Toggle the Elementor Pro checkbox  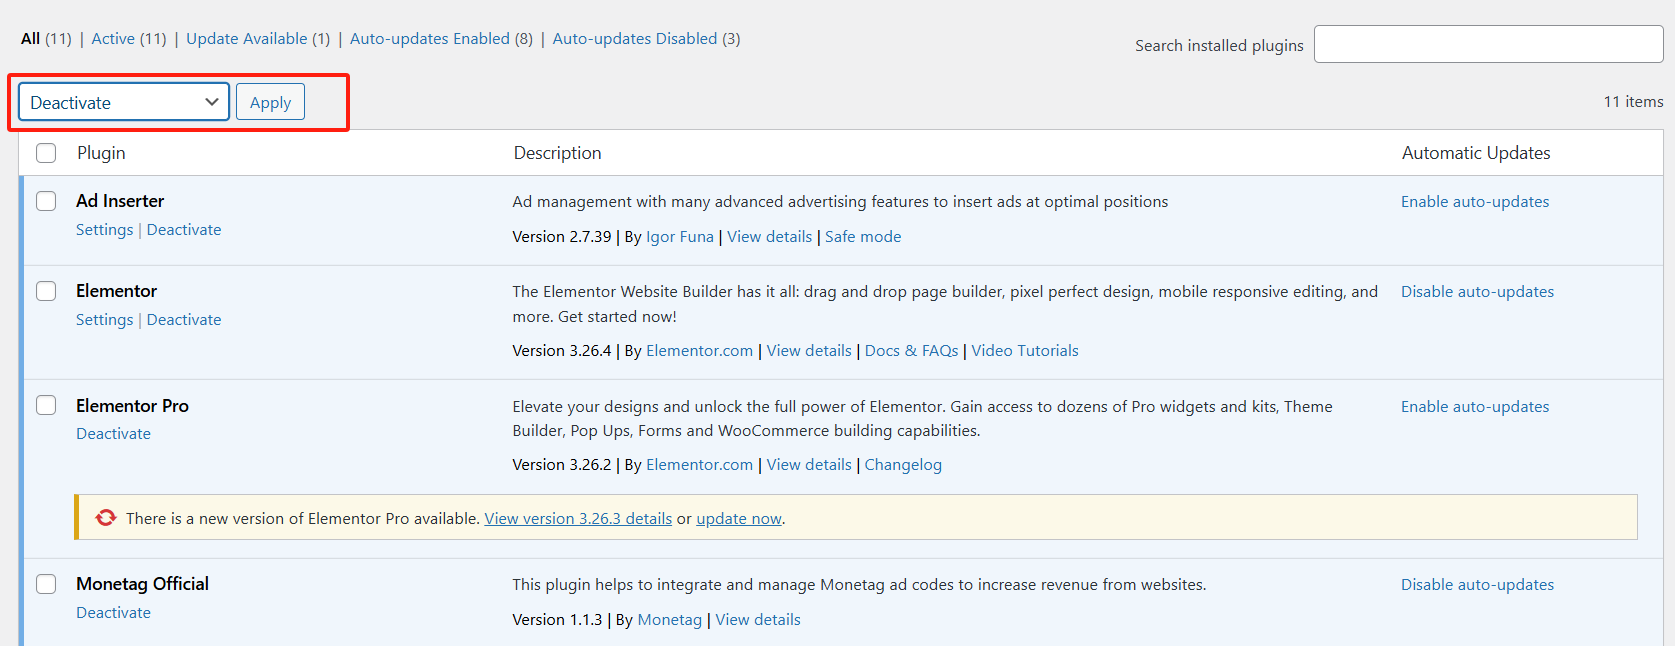(x=46, y=405)
